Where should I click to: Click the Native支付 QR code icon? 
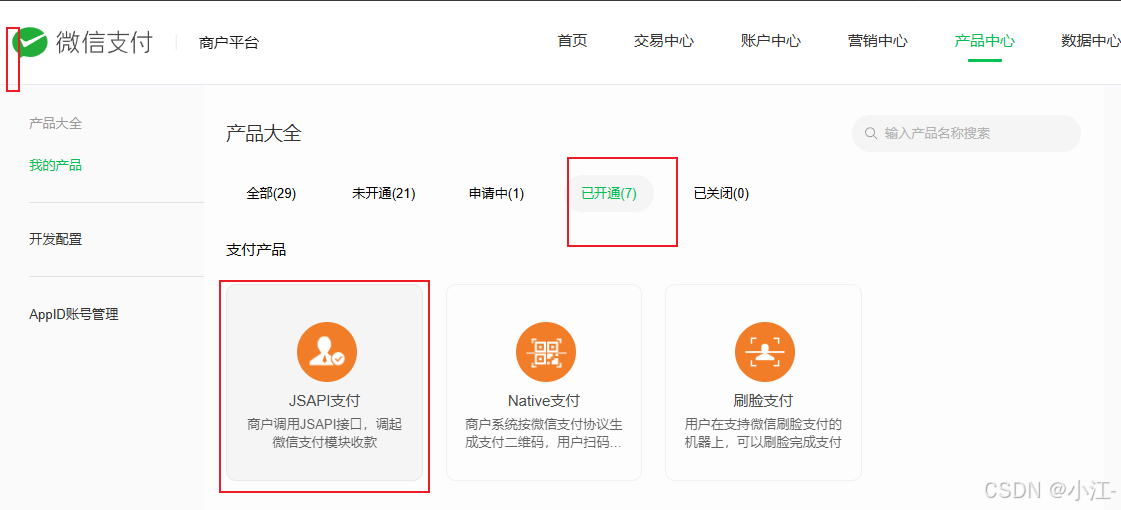[545, 352]
